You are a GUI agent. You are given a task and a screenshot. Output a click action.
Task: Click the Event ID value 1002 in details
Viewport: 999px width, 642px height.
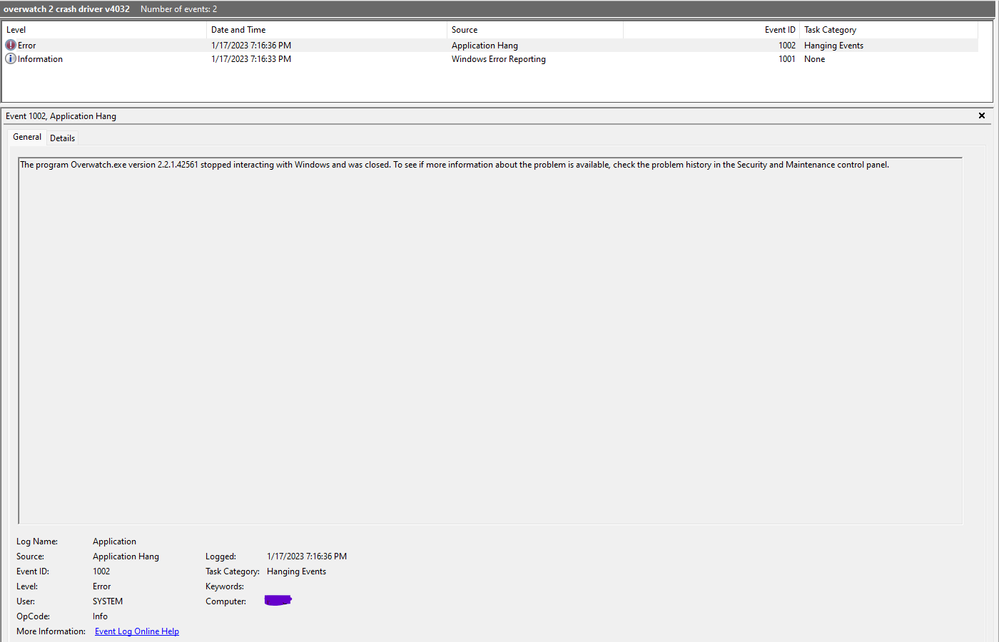101,571
